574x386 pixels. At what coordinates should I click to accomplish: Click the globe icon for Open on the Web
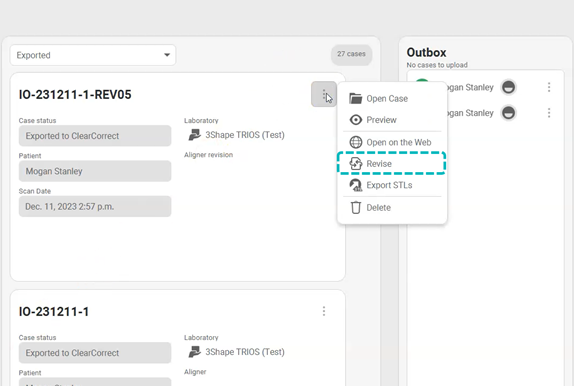tap(355, 142)
